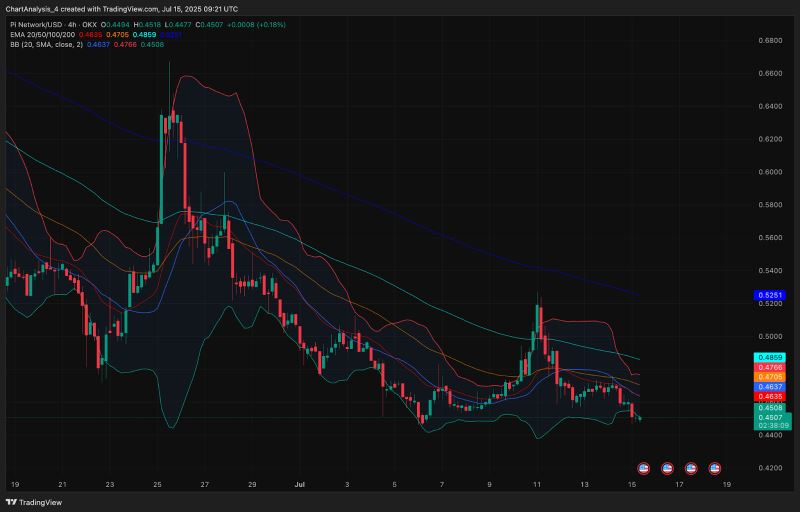Select the EMA 20/50/100/200 indicator legend
The width and height of the screenshot is (800, 512).
(x=44, y=33)
